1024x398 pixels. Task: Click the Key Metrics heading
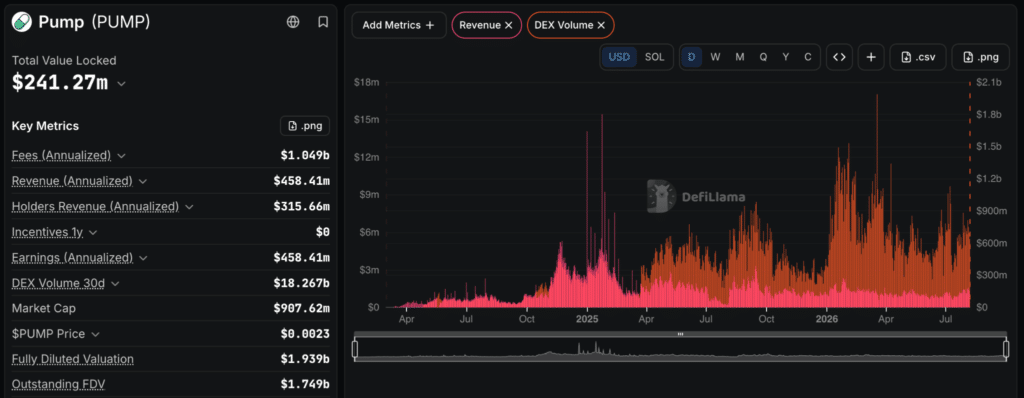point(45,126)
